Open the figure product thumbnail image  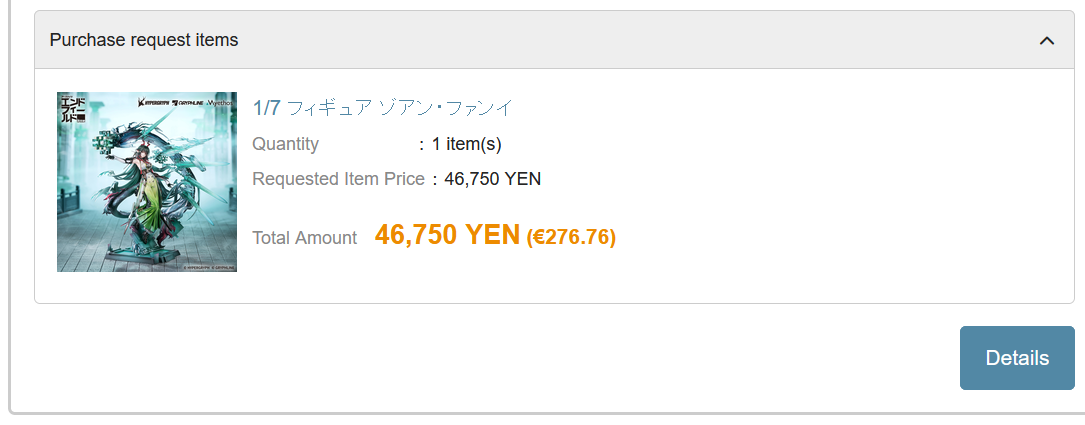(x=147, y=182)
